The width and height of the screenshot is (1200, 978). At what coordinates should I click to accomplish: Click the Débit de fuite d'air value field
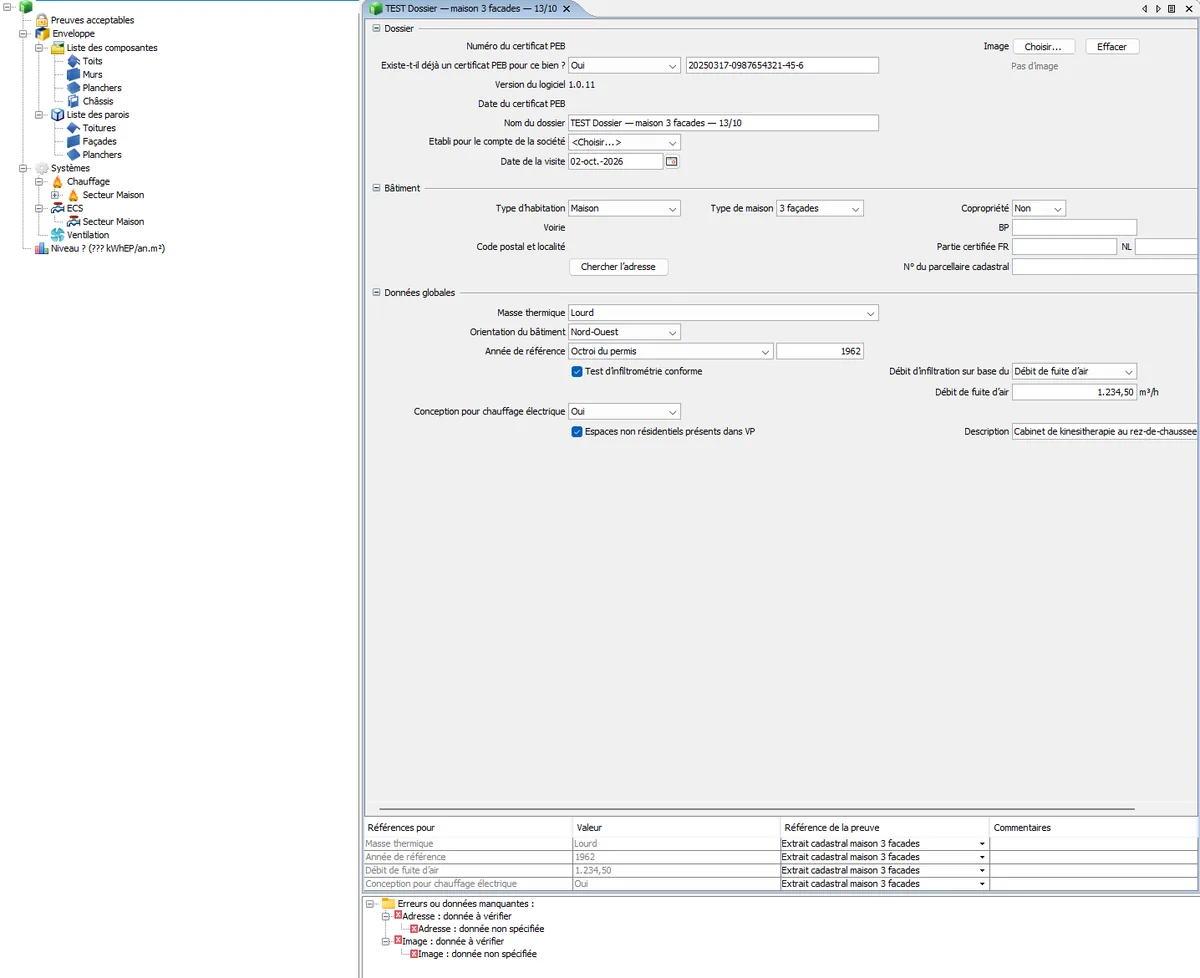(x=1074, y=393)
